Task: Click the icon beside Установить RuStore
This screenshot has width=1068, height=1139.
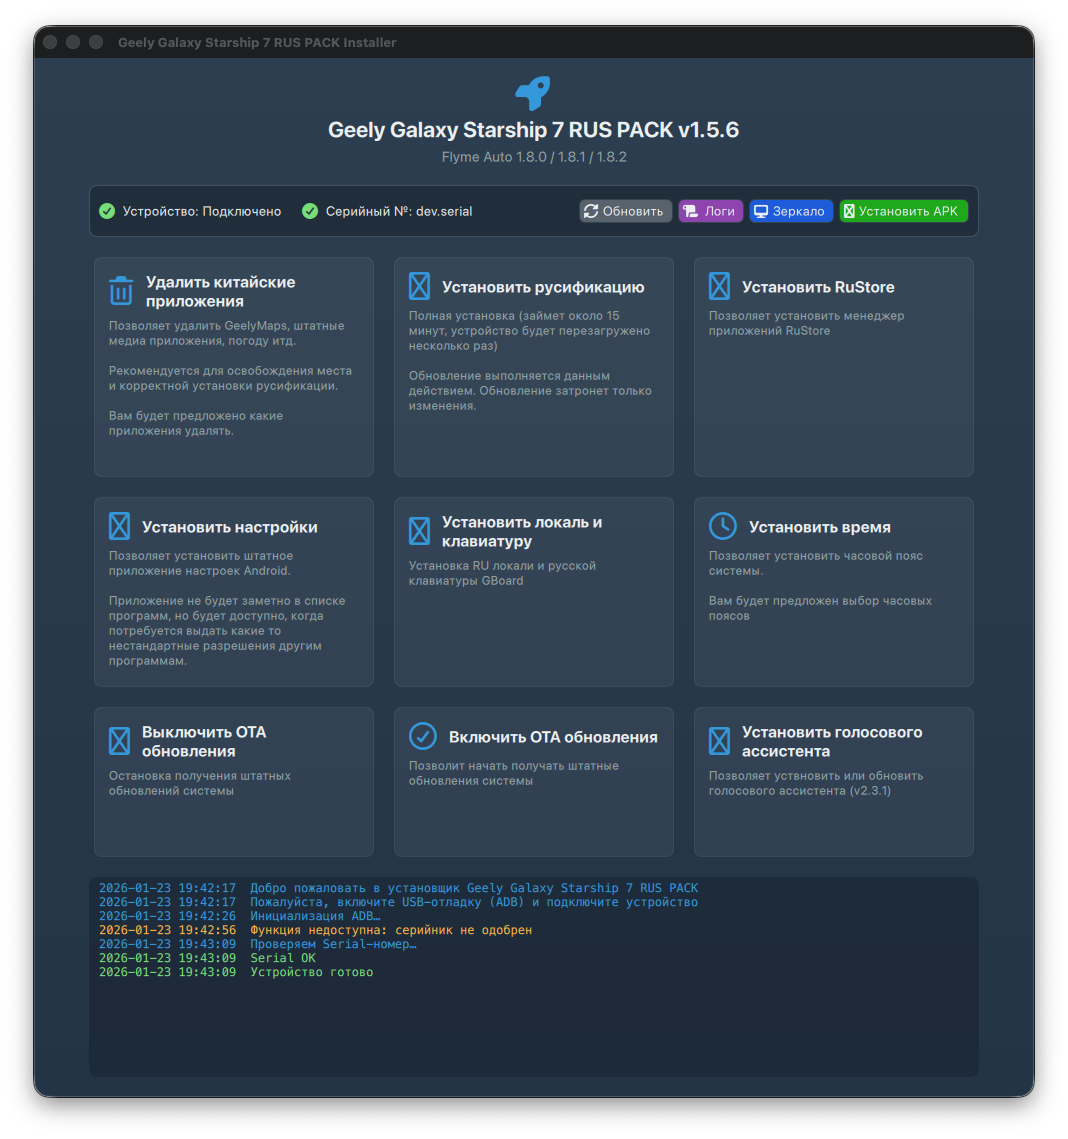Action: click(719, 286)
